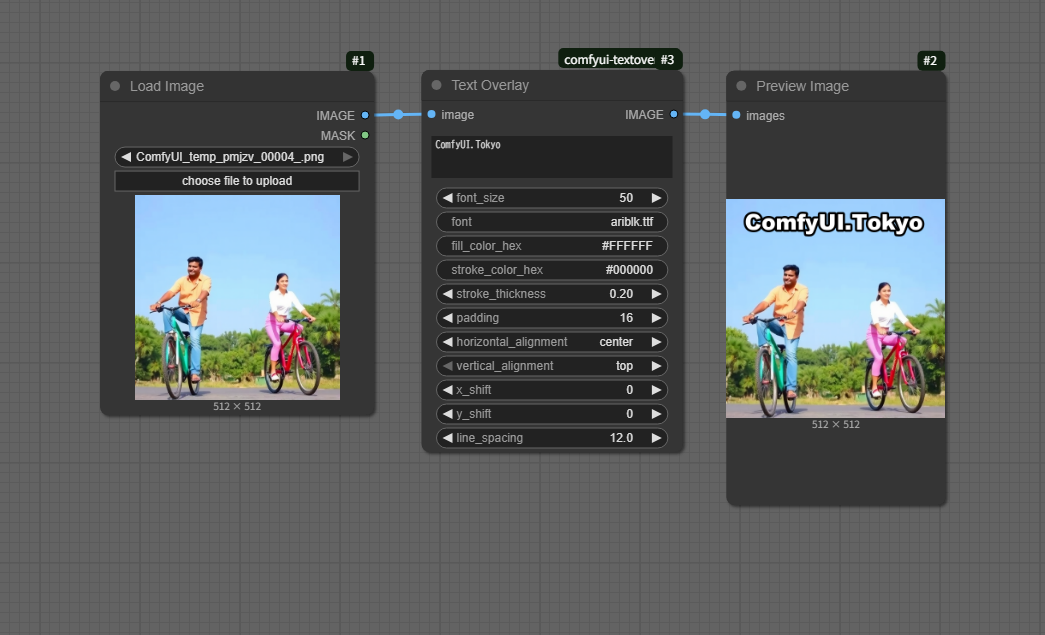Viewport: 1045px width, 635px height.
Task: Collapse the Text Overlay node via its dot
Action: point(436,85)
